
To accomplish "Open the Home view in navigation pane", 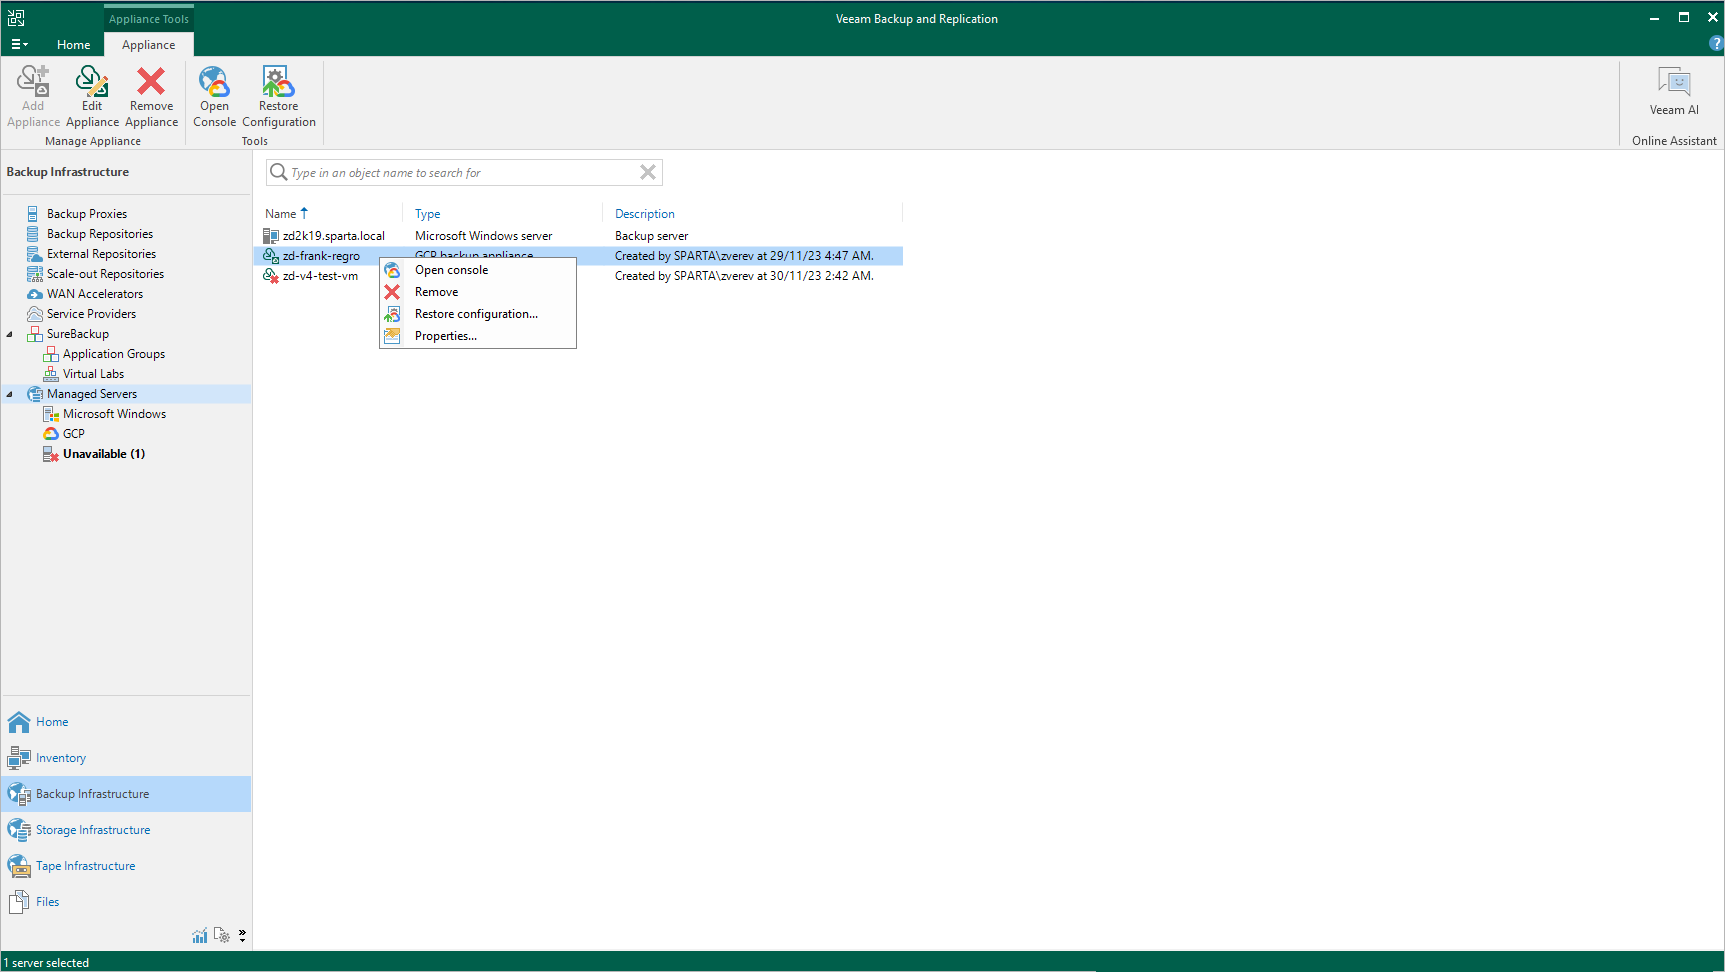I will pos(126,722).
